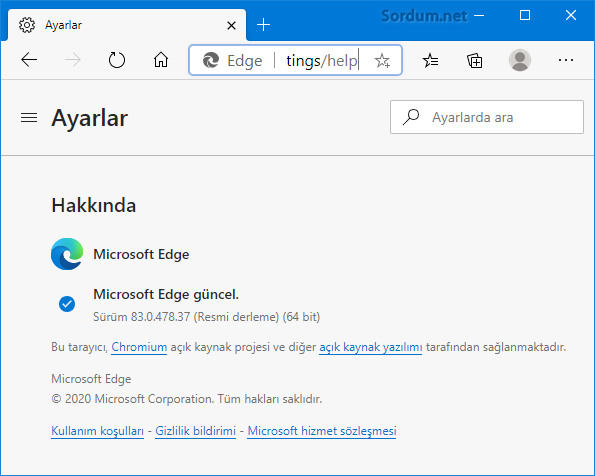Open the Kullanım koşulları link
The width and height of the screenshot is (595, 476).
point(98,431)
